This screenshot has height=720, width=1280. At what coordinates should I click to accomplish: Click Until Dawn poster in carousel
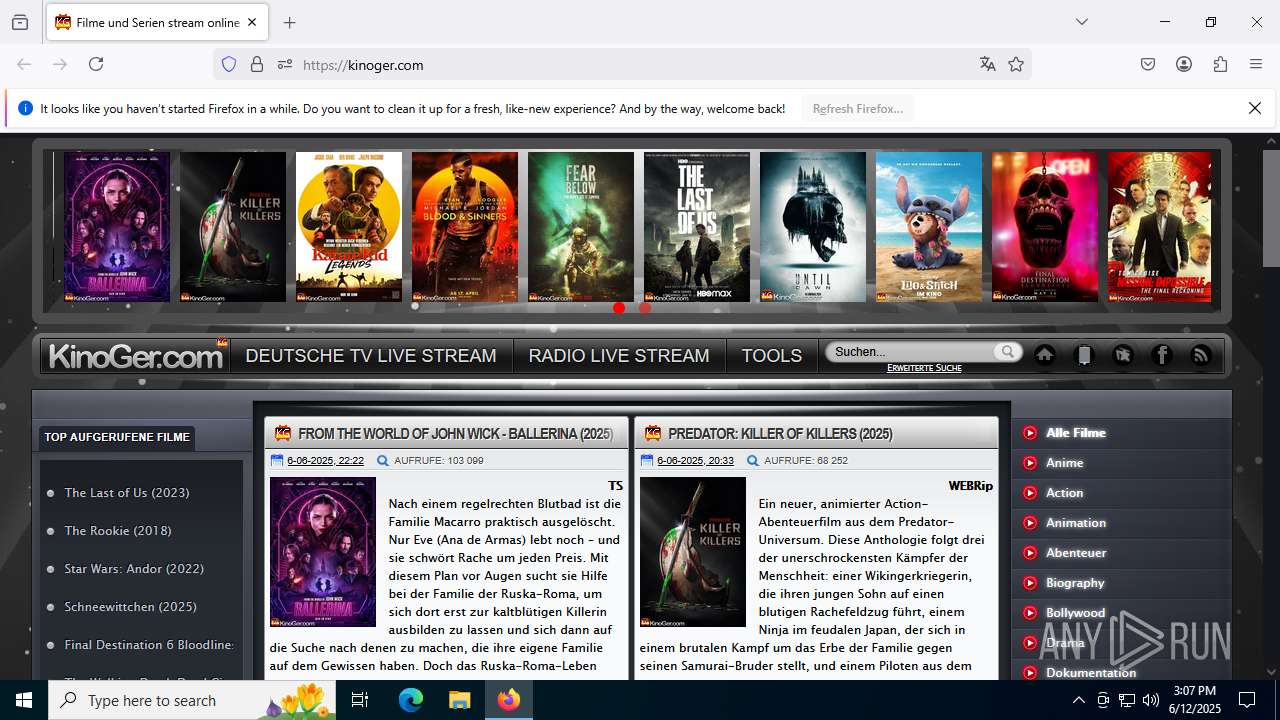click(x=813, y=227)
